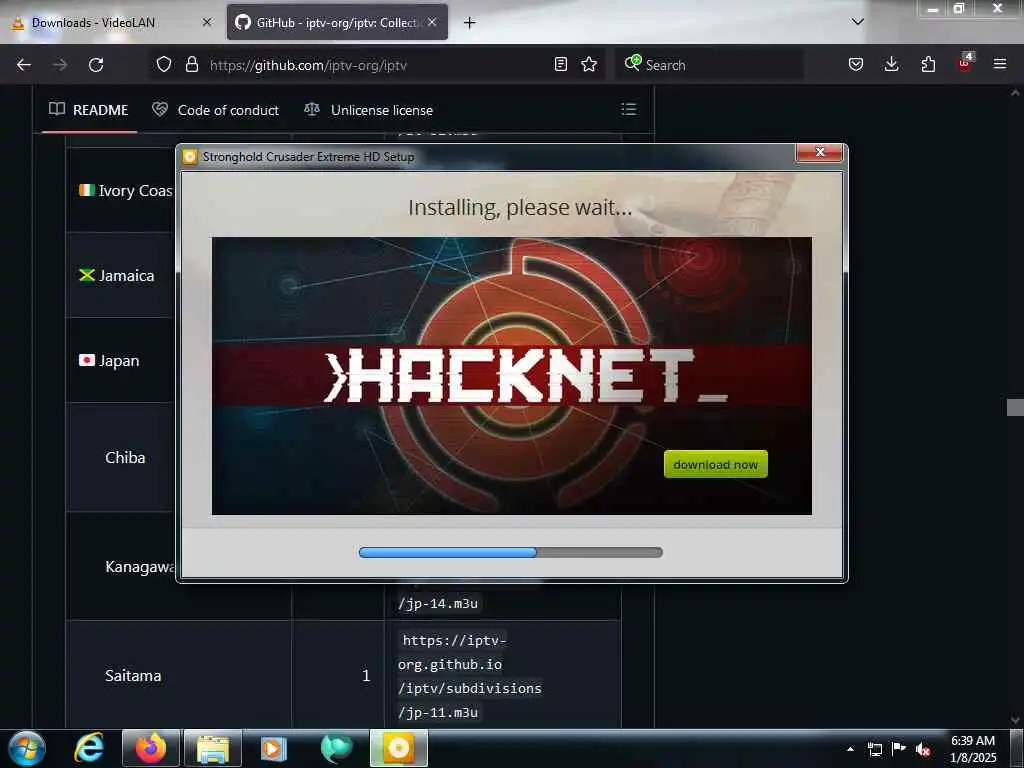This screenshot has width=1024, height=768.
Task: Open a new browser tab
Action: [470, 23]
